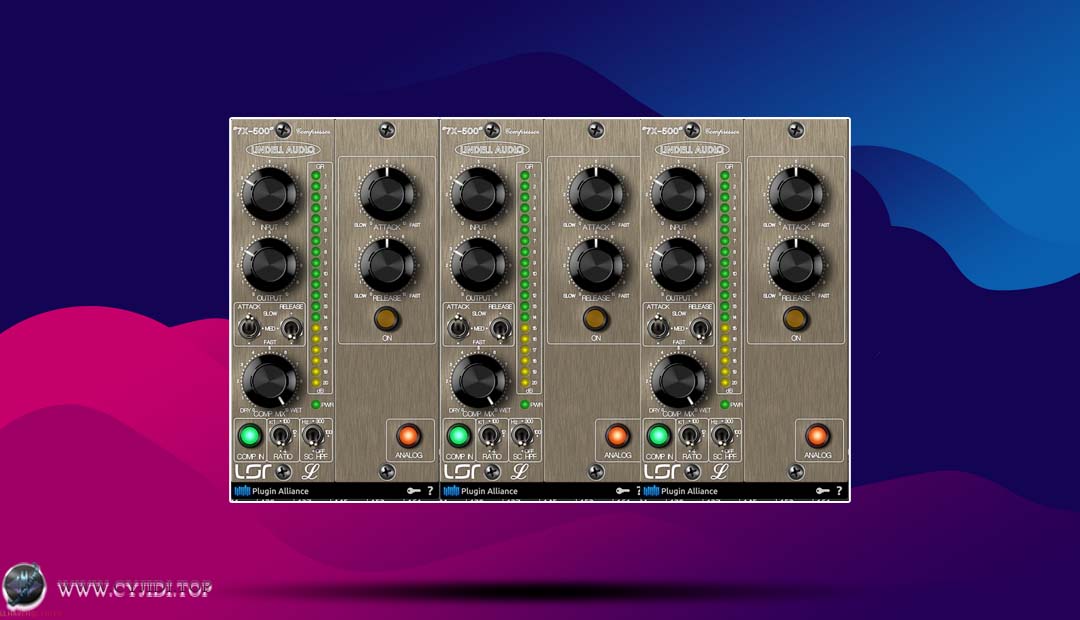This screenshot has width=1080, height=620.
Task: Click the GR meter on the middle compressor
Action: 528,278
